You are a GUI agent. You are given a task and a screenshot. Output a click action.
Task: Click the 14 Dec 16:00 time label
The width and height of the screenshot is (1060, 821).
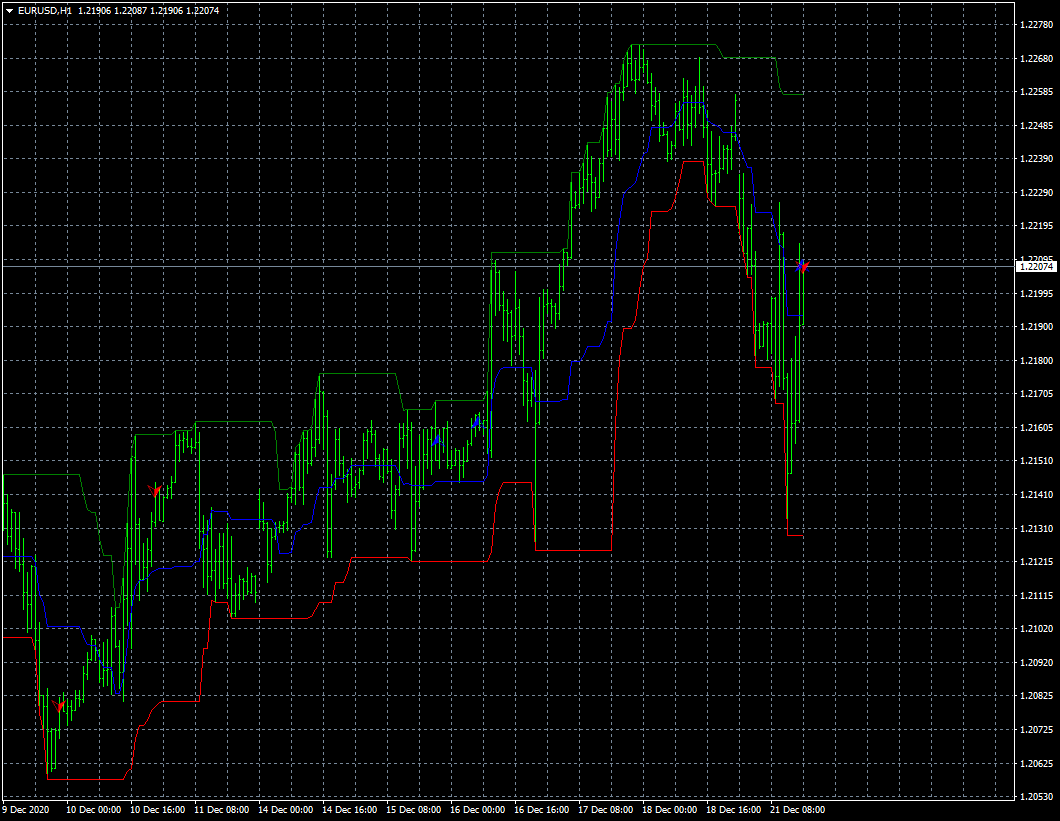(x=350, y=810)
